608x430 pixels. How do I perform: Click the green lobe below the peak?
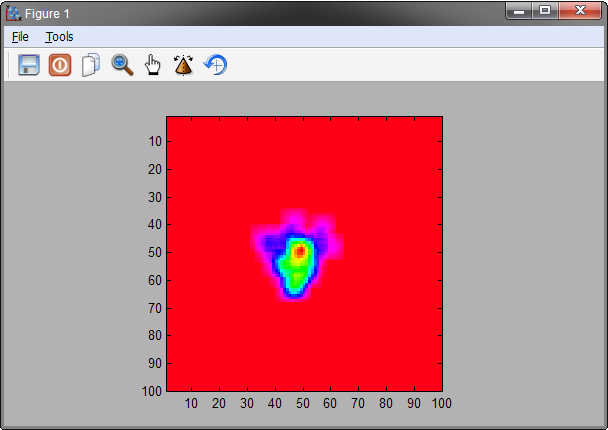click(296, 279)
